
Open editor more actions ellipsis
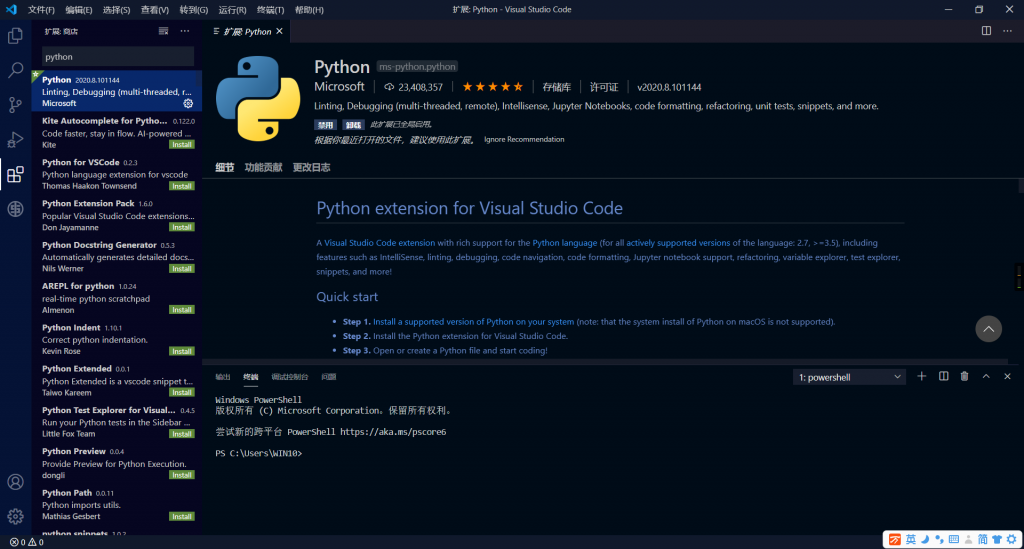coord(1007,31)
